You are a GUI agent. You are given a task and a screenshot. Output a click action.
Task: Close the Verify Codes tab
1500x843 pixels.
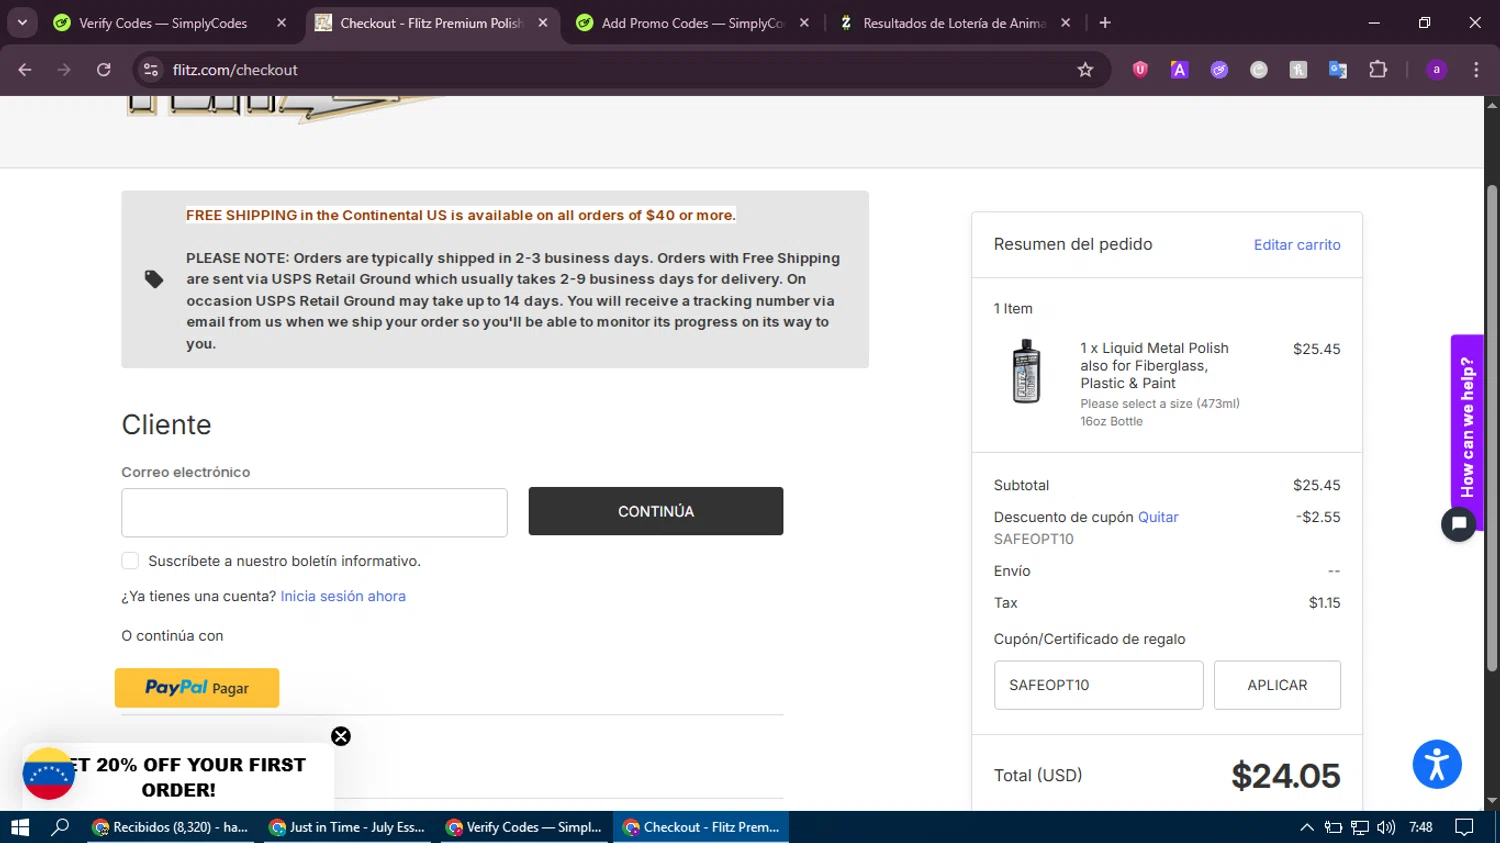[281, 23]
